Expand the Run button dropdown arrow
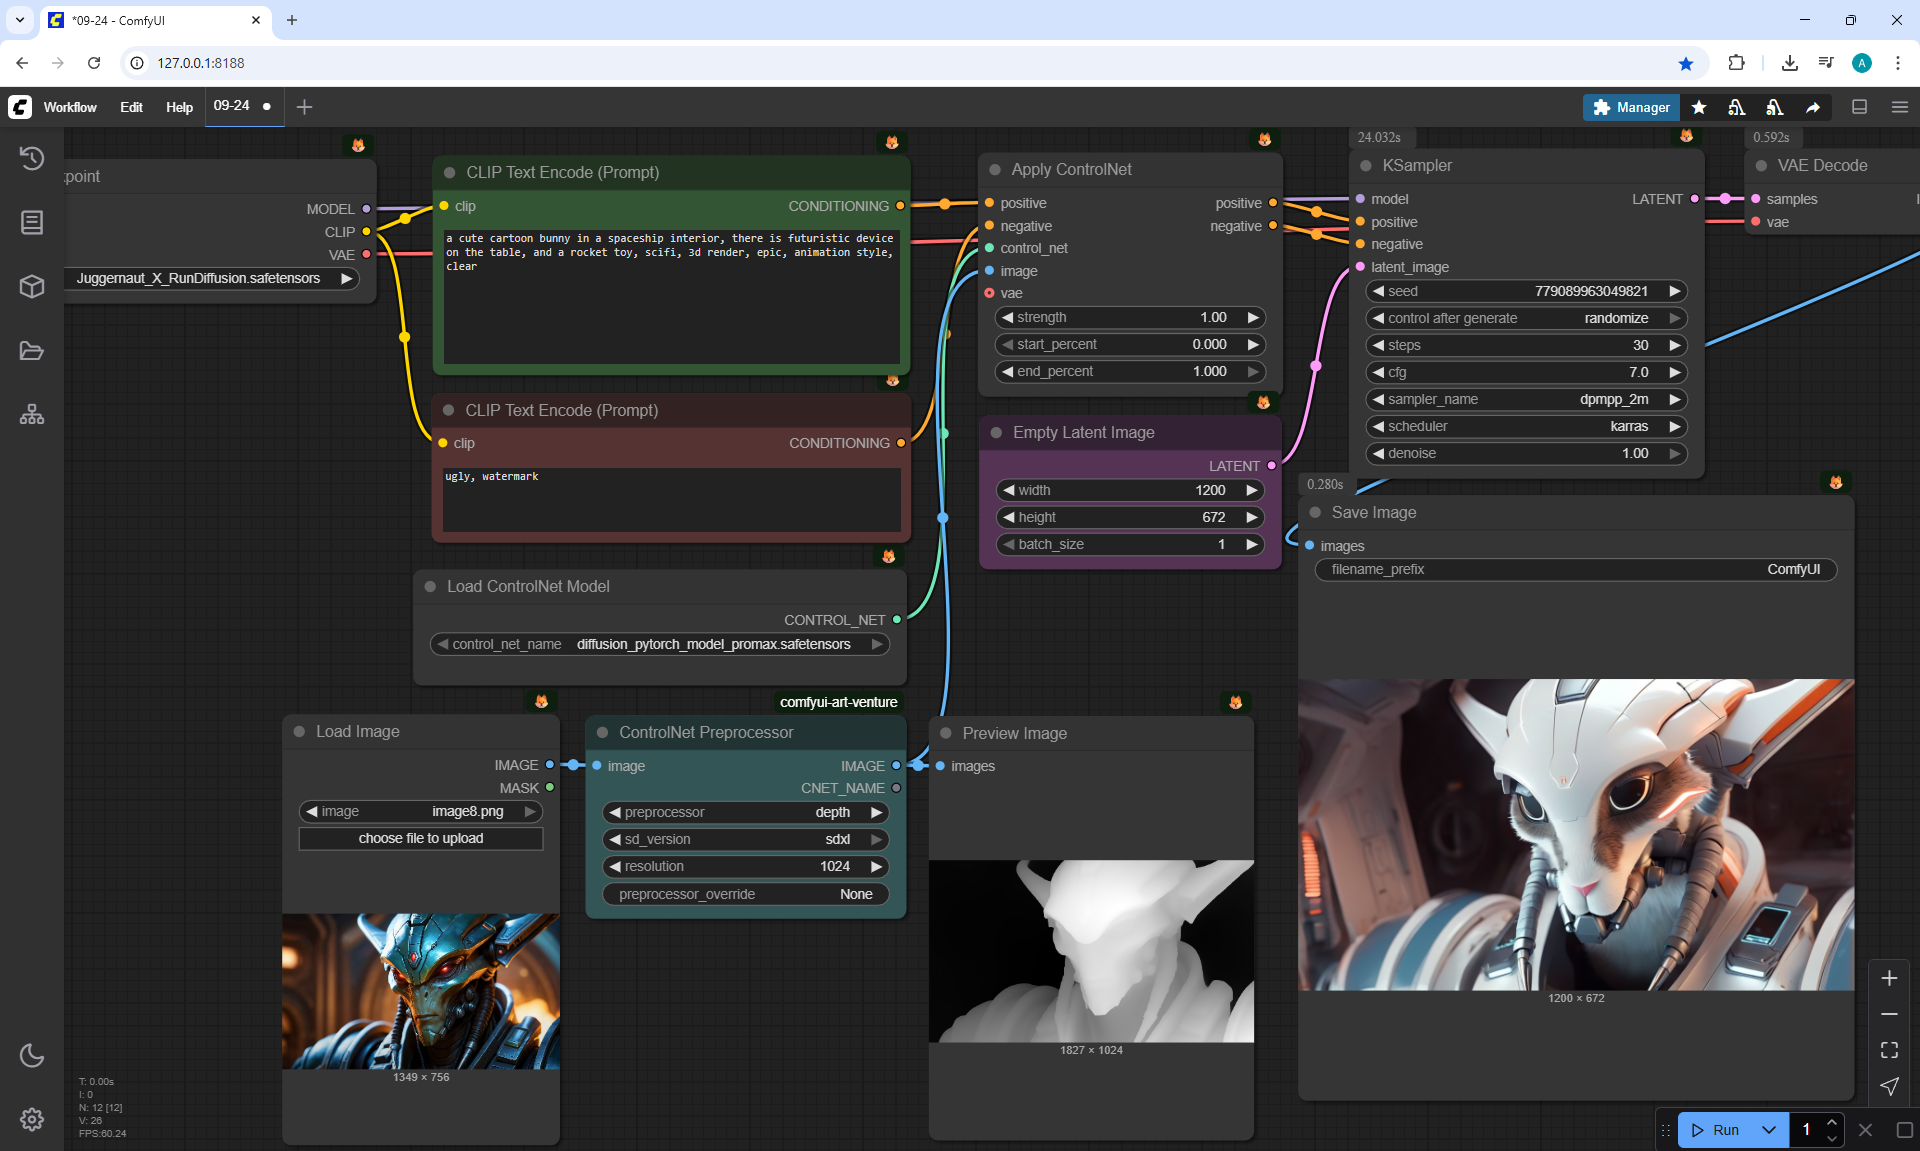Viewport: 1920px width, 1151px height. tap(1769, 1130)
